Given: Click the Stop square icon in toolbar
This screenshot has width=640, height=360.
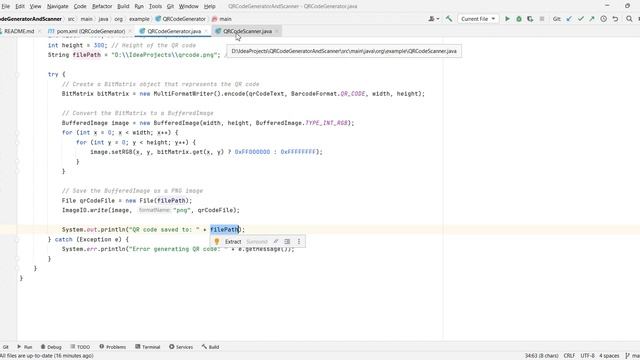Looking at the screenshot, I should (x=542, y=19).
